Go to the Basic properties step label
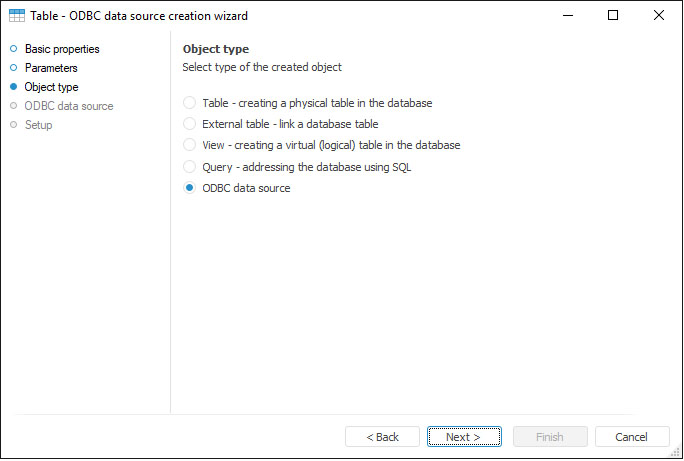The image size is (684, 461). (62, 49)
